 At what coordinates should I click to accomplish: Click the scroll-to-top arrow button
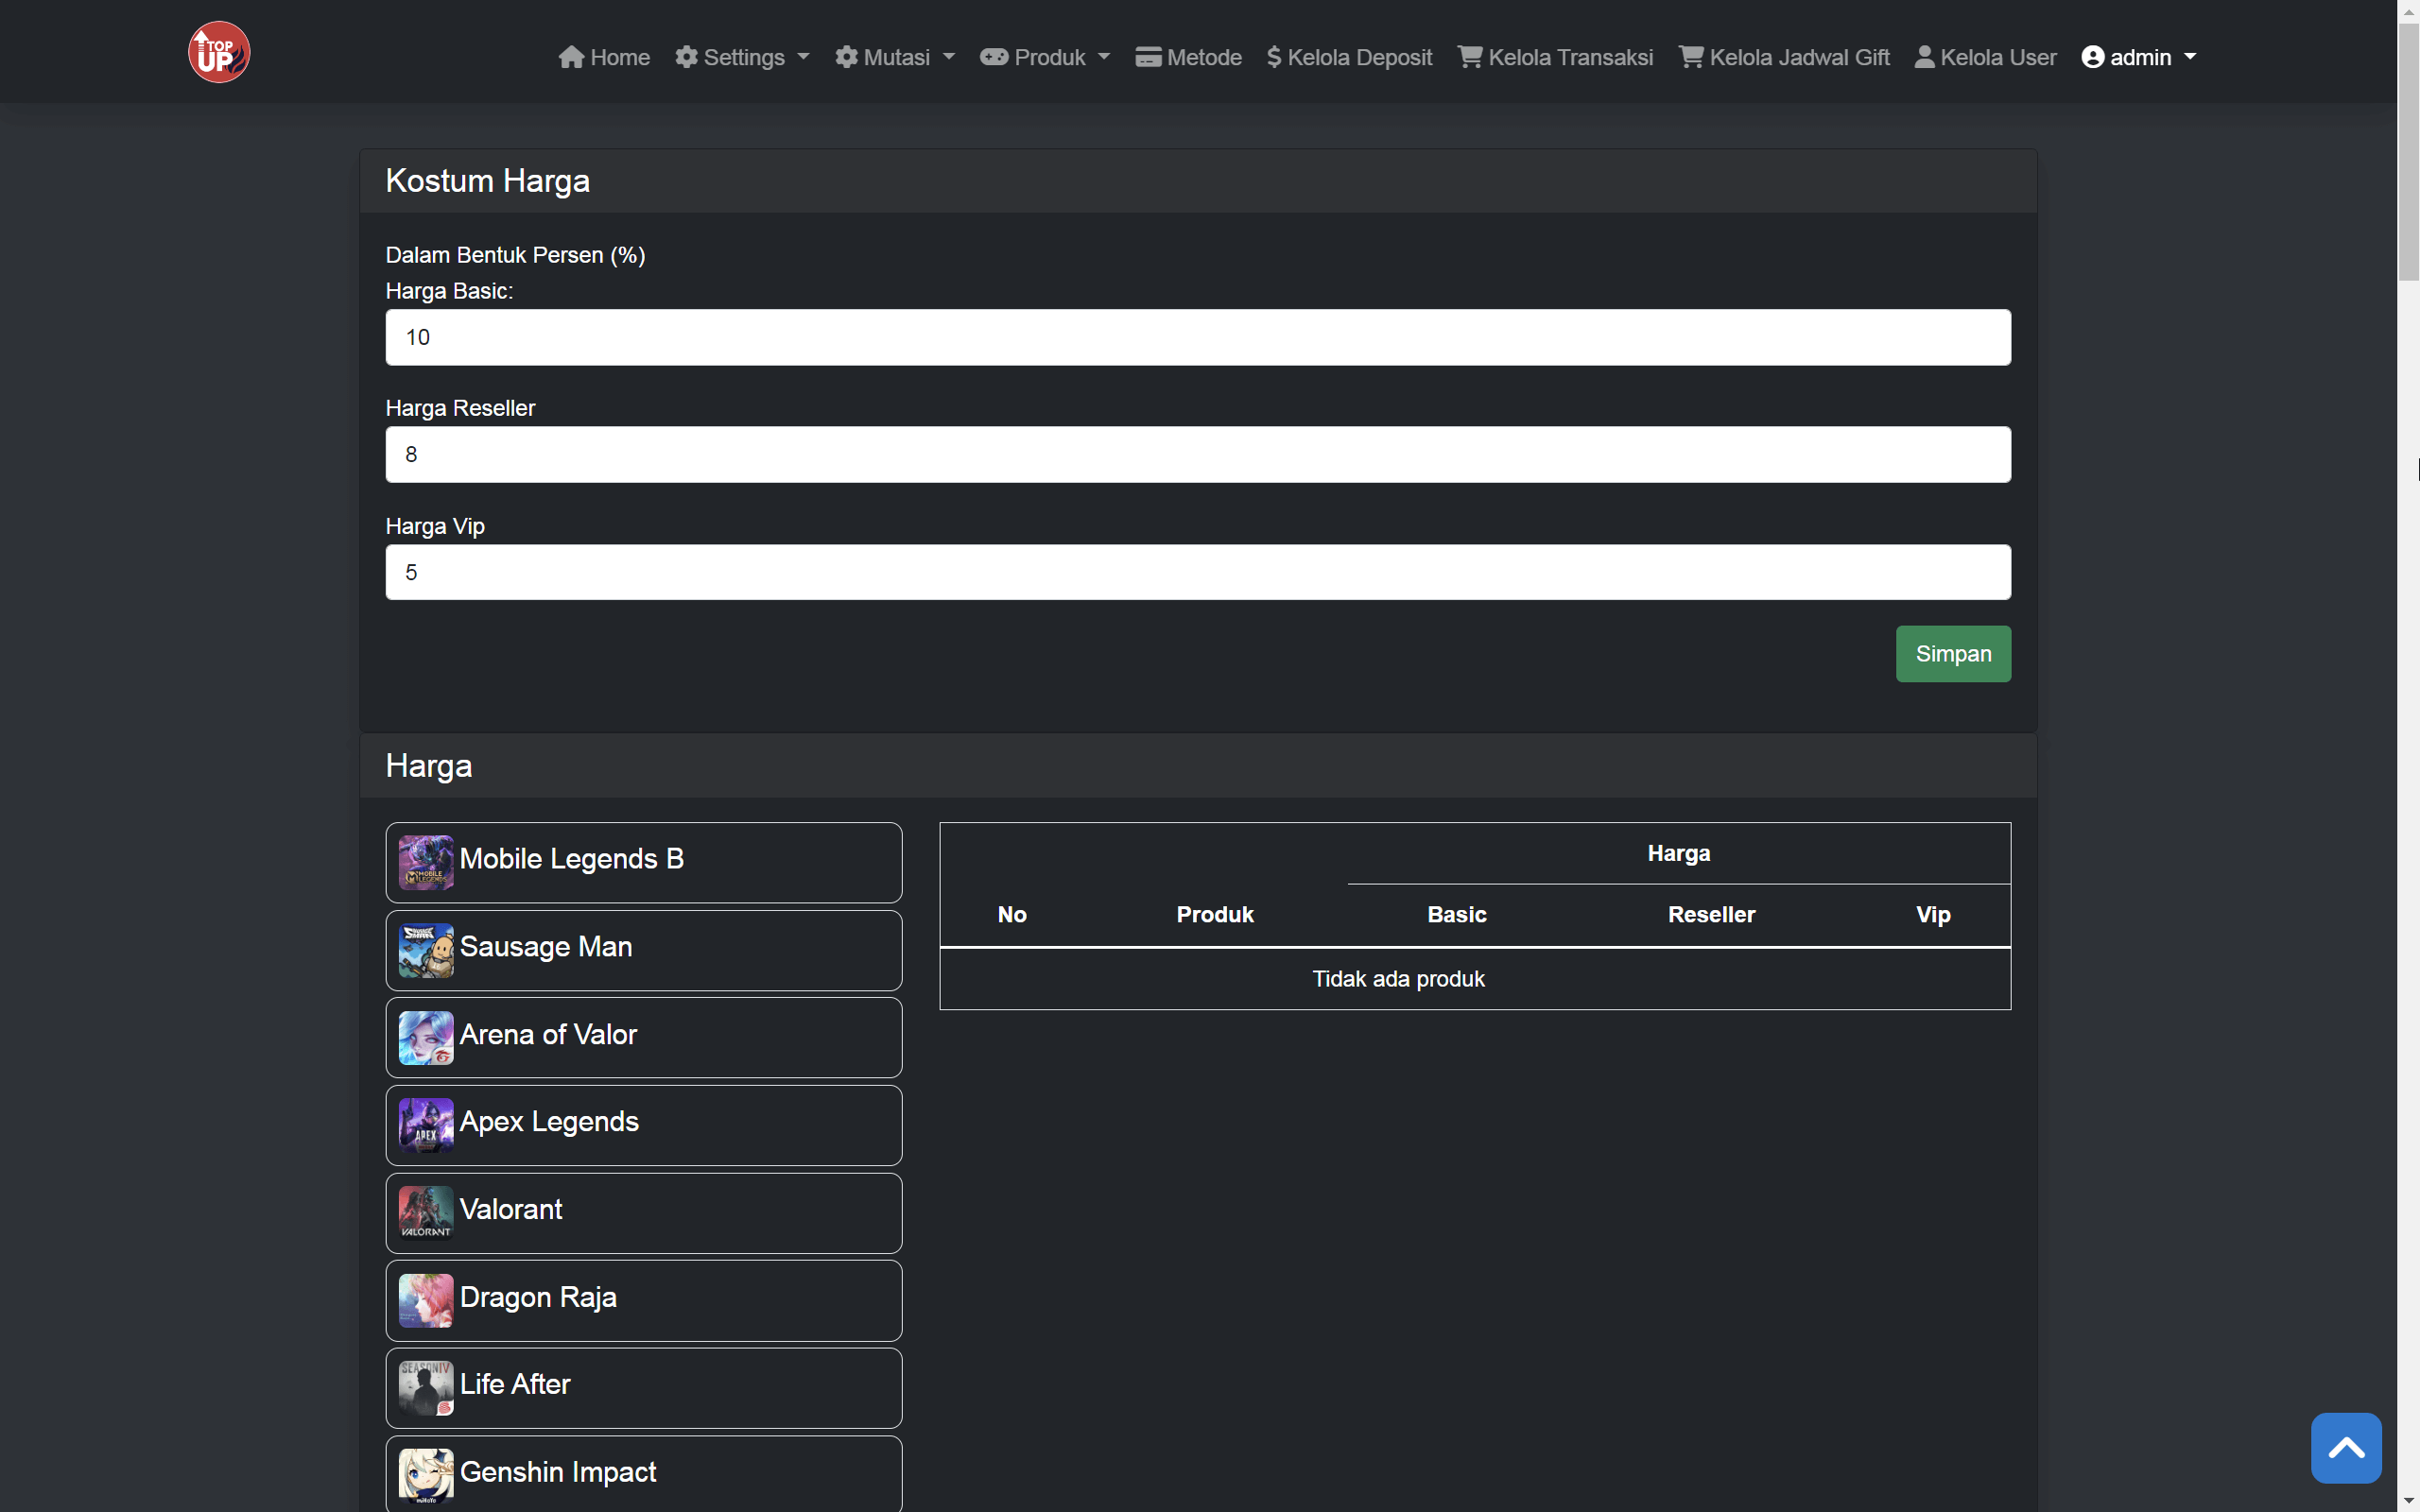[x=2345, y=1447]
